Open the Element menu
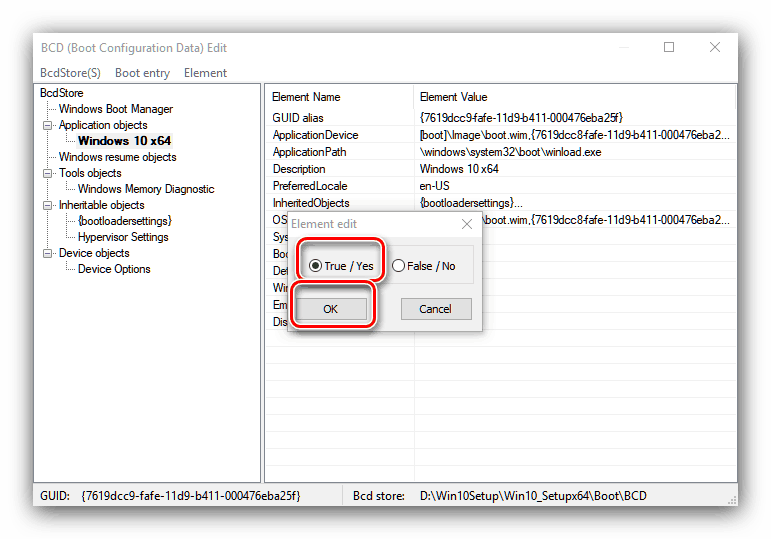Image resolution: width=771 pixels, height=539 pixels. (205, 73)
